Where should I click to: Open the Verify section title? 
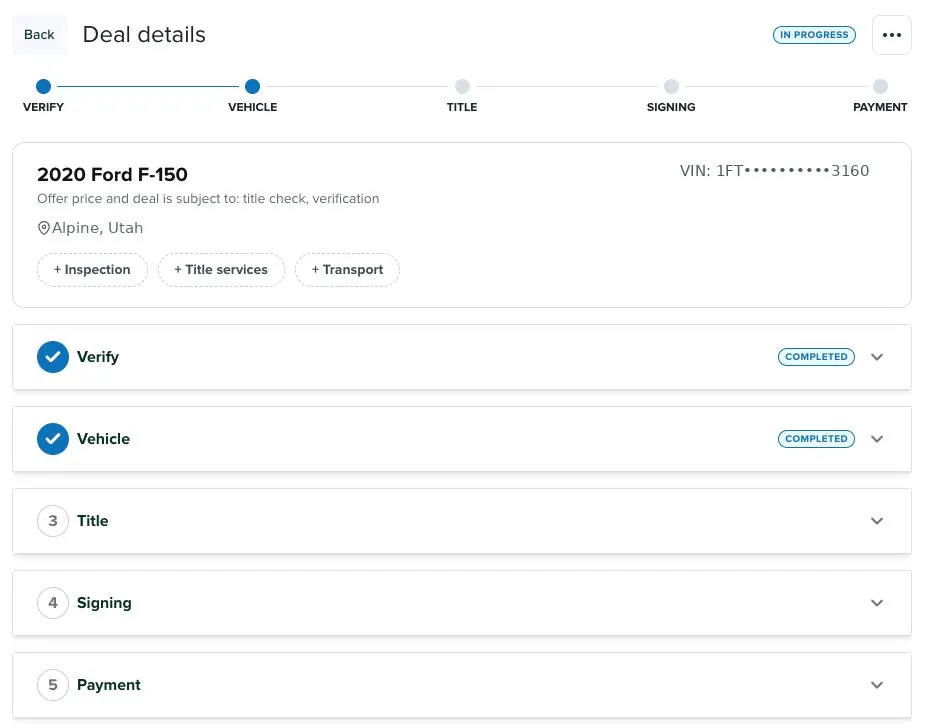[x=98, y=357]
